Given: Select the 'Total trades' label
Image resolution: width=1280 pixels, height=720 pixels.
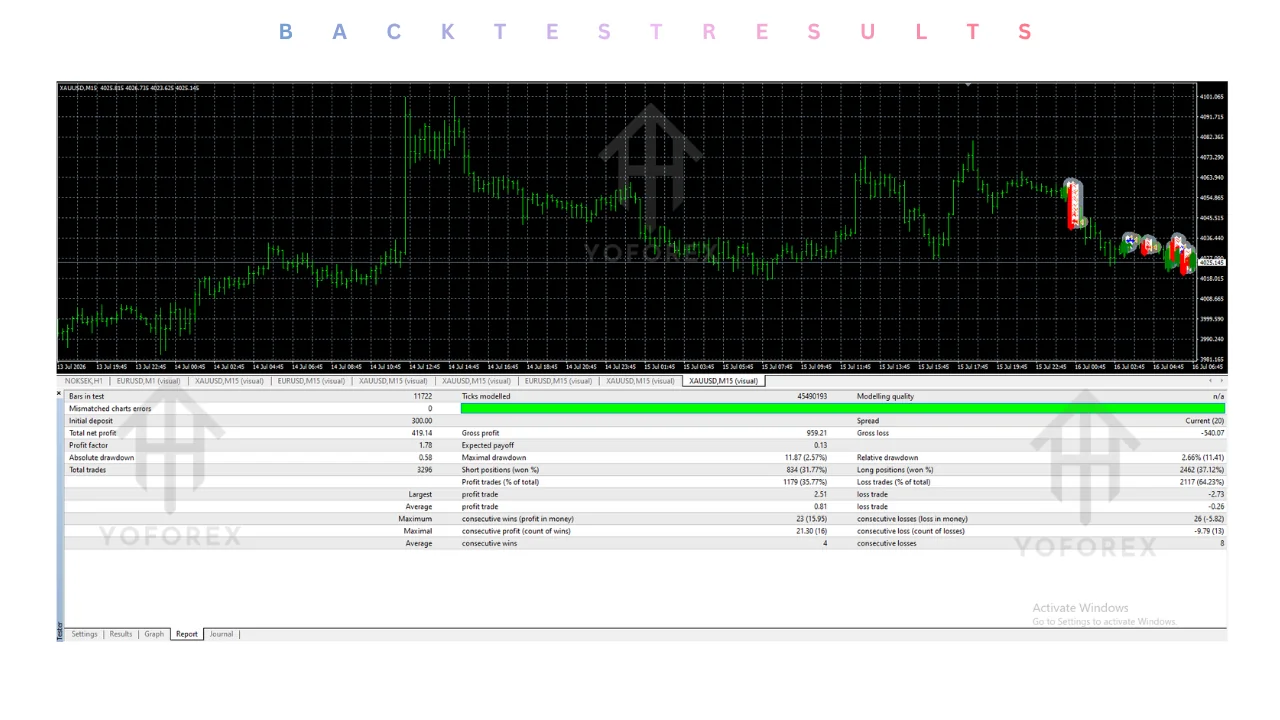Looking at the screenshot, I should 87,470.
